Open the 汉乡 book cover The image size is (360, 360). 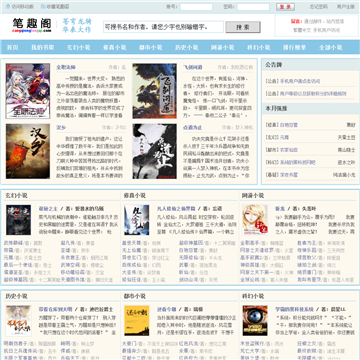point(28,151)
